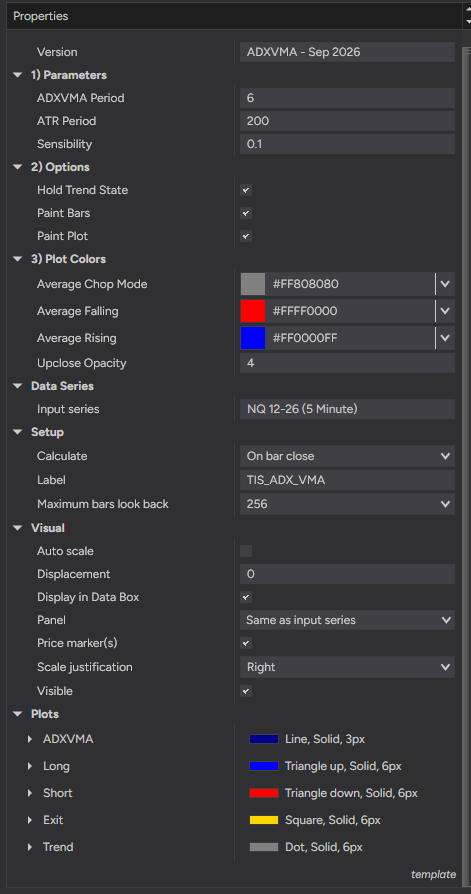Open Average Rising color dropdown

(x=445, y=338)
